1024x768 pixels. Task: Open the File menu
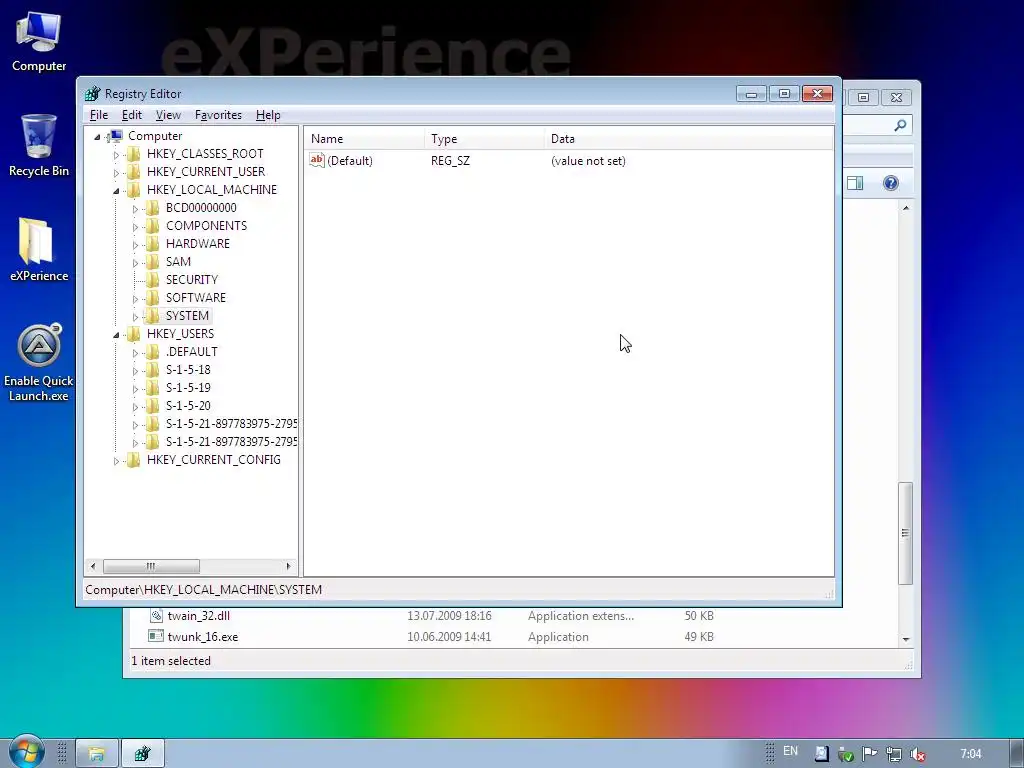(99, 115)
